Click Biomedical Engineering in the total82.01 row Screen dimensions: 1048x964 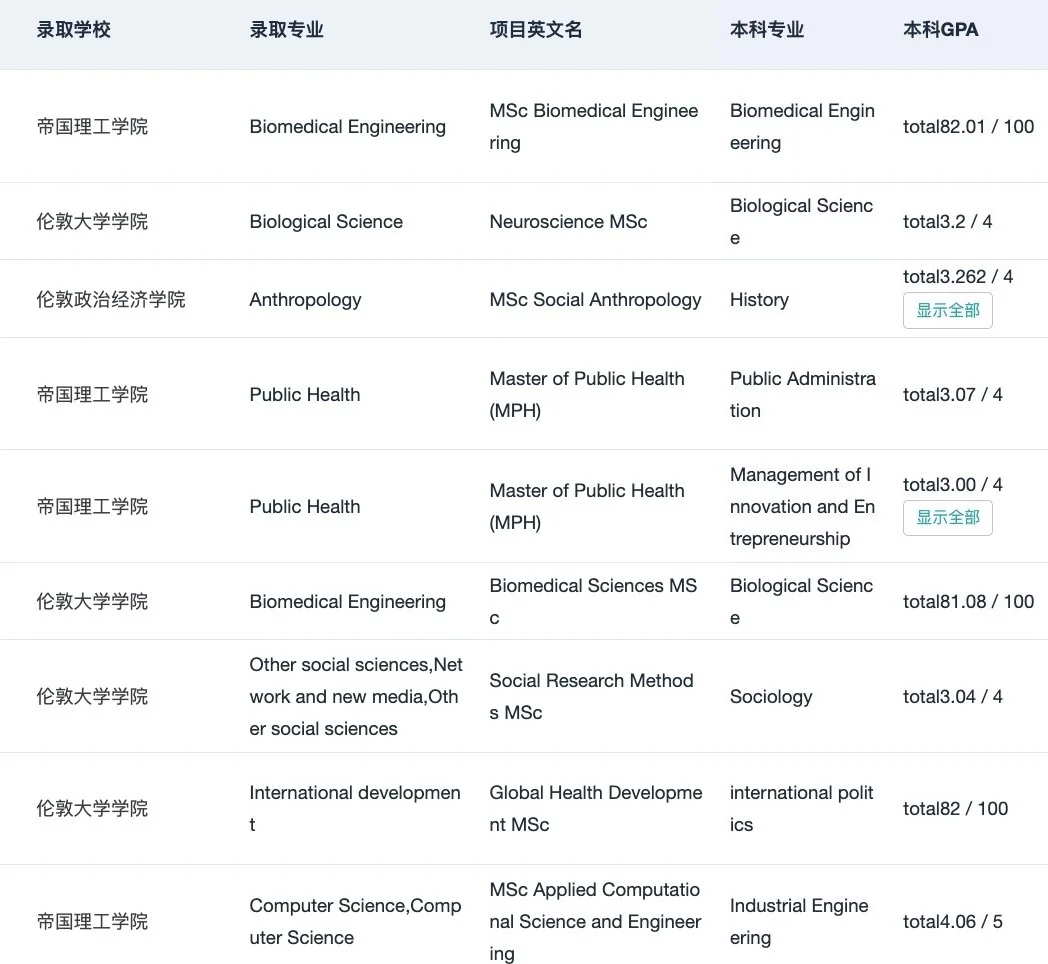[x=348, y=126]
